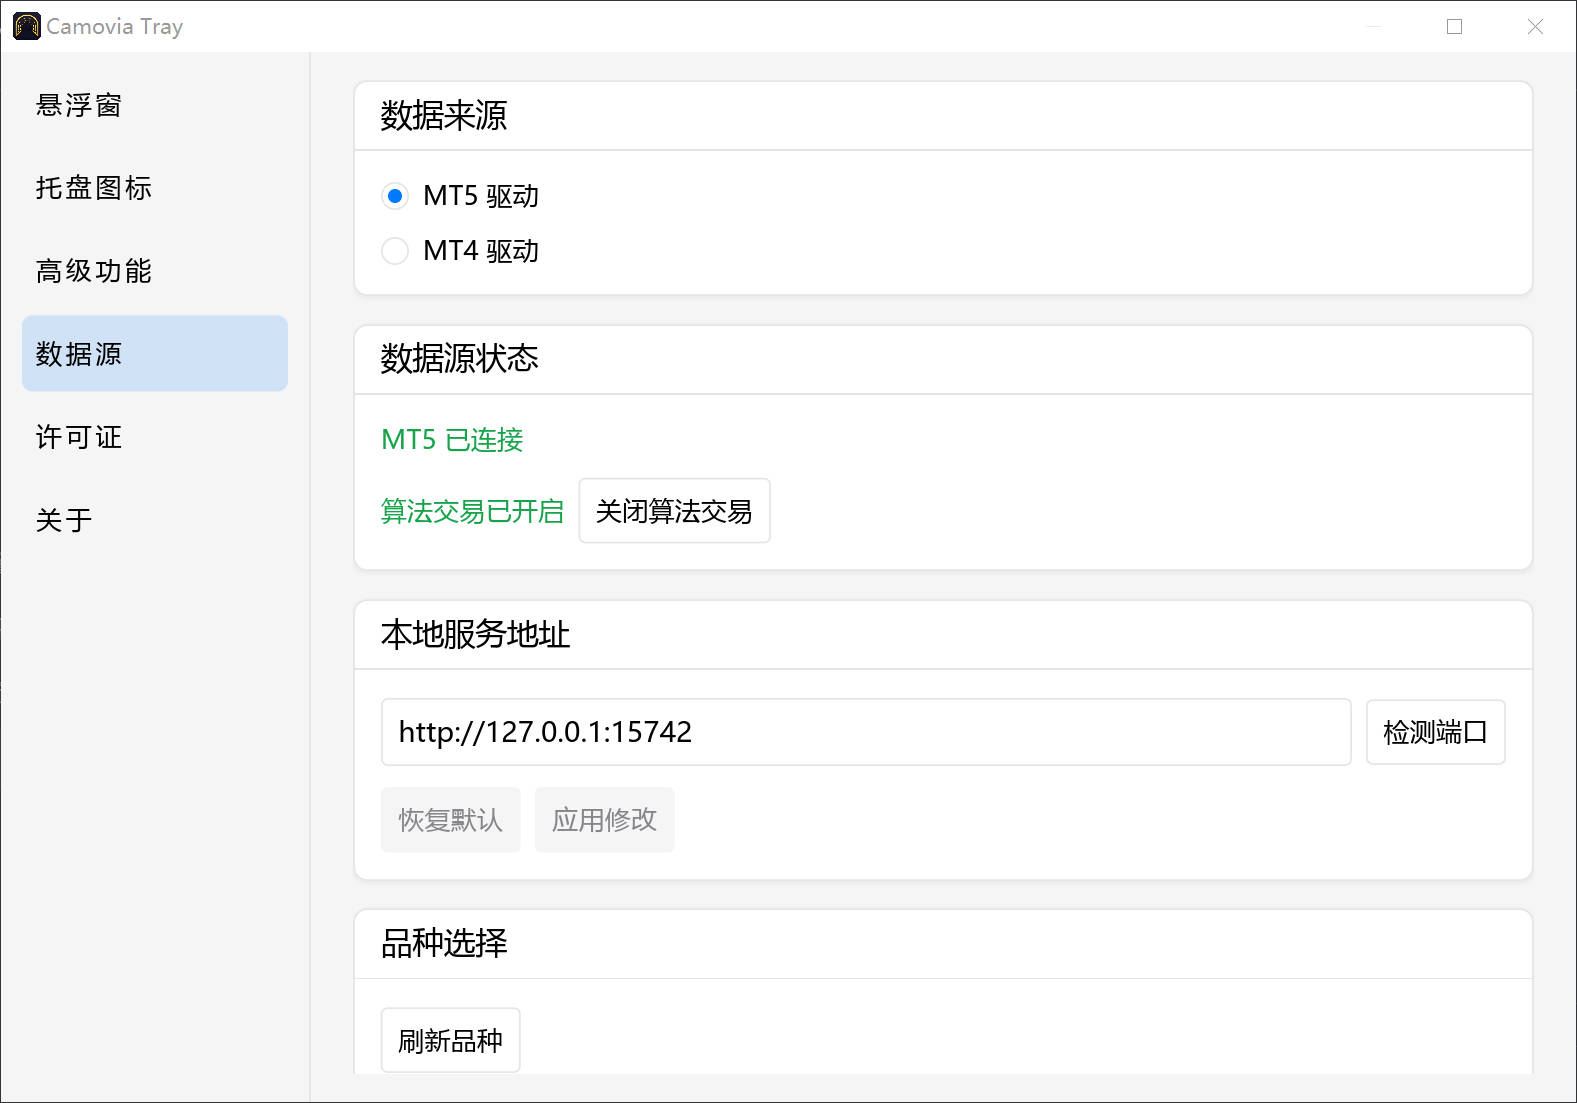1577x1103 pixels.
Task: Focus the local service address field
Action: (x=866, y=732)
